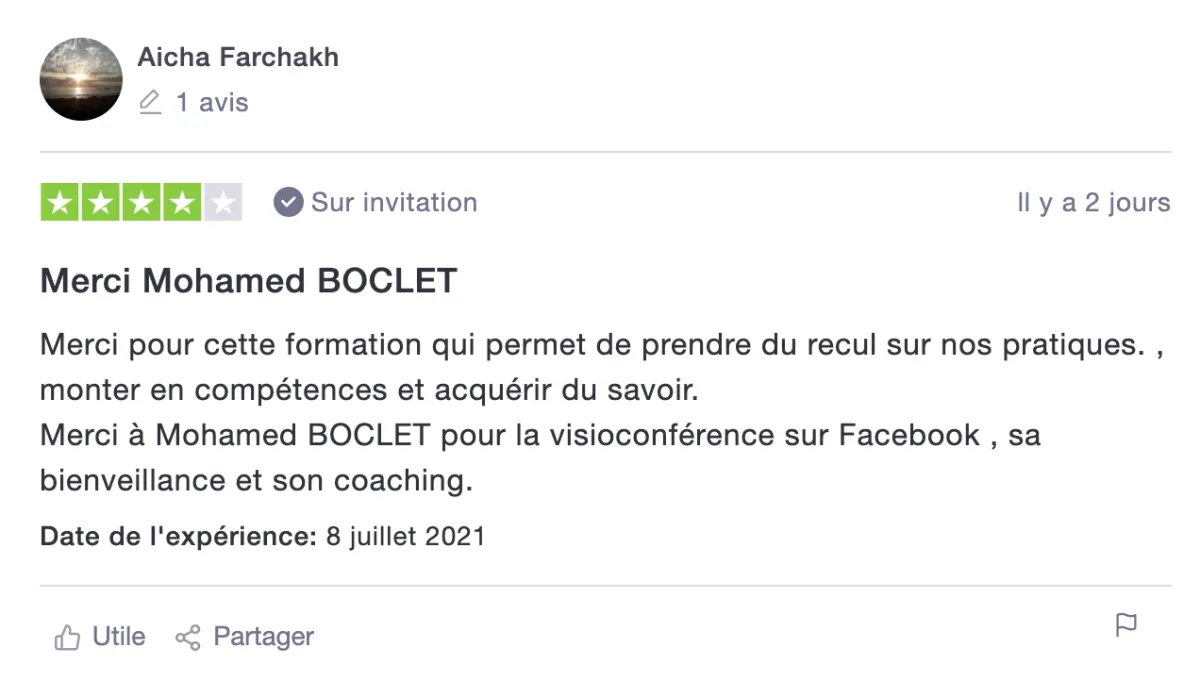Click the Partager button
The height and width of the screenshot is (698, 1200).
(x=244, y=637)
